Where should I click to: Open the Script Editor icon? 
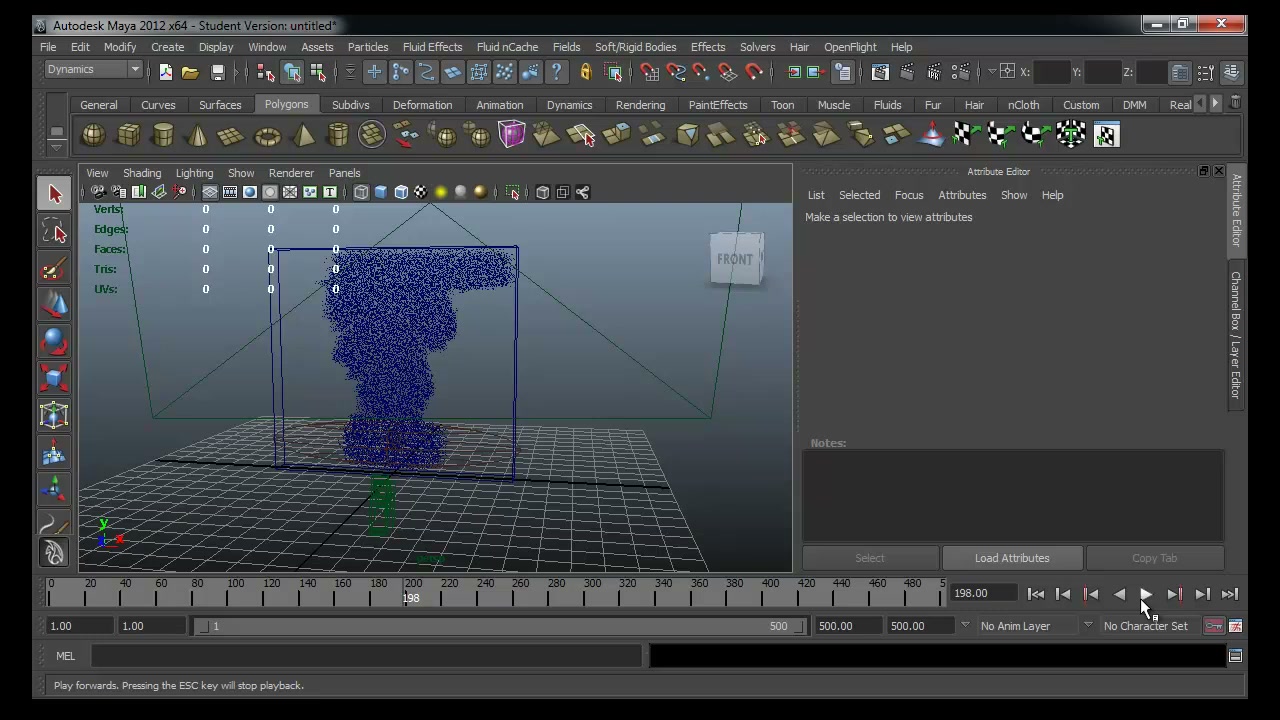(x=1235, y=656)
